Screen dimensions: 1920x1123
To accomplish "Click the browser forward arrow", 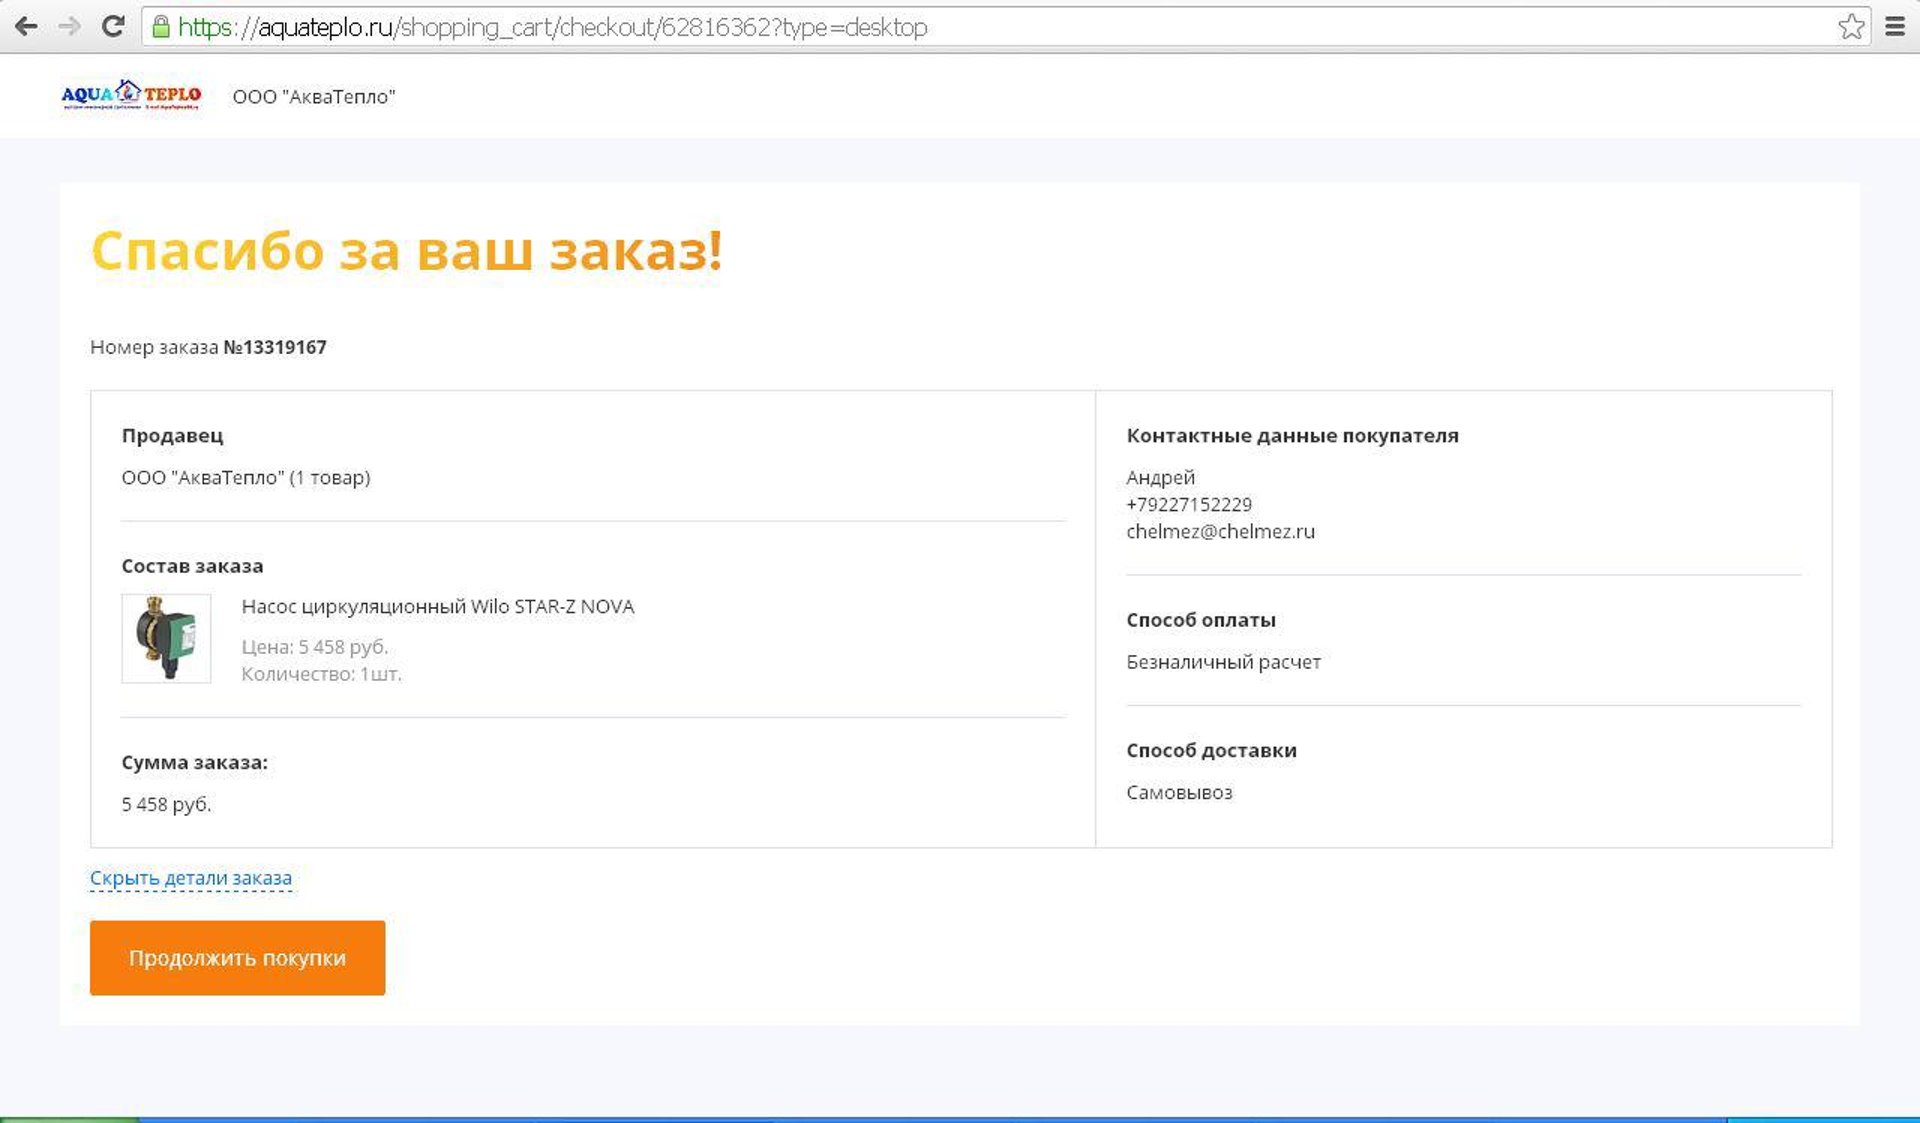I will click(x=69, y=27).
